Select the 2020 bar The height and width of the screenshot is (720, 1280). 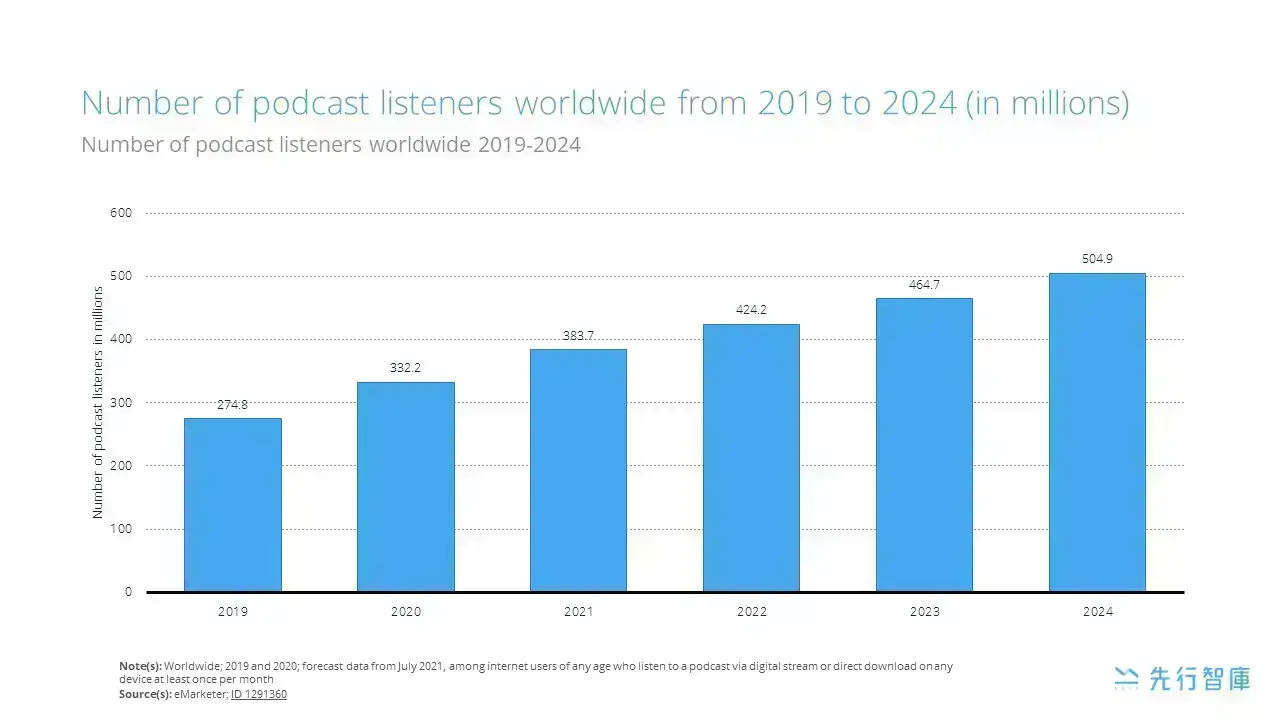405,487
